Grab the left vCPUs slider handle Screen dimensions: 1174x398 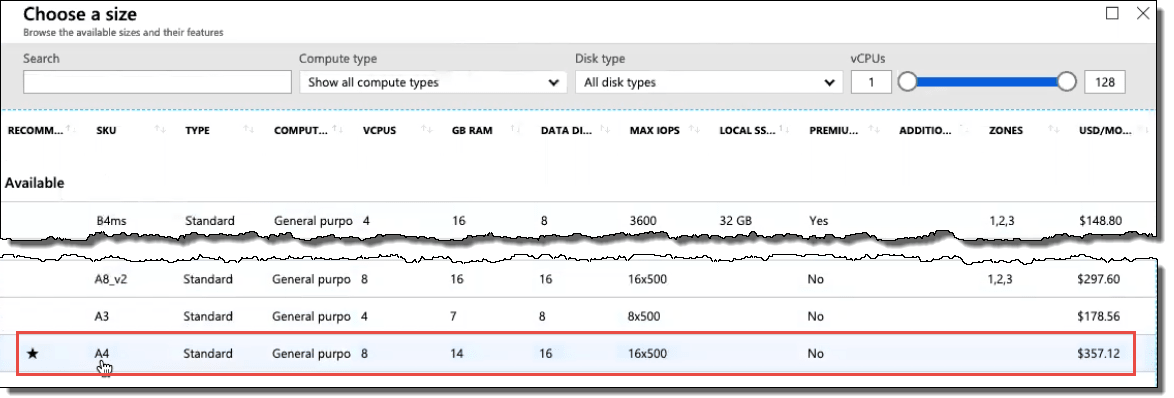click(x=907, y=82)
